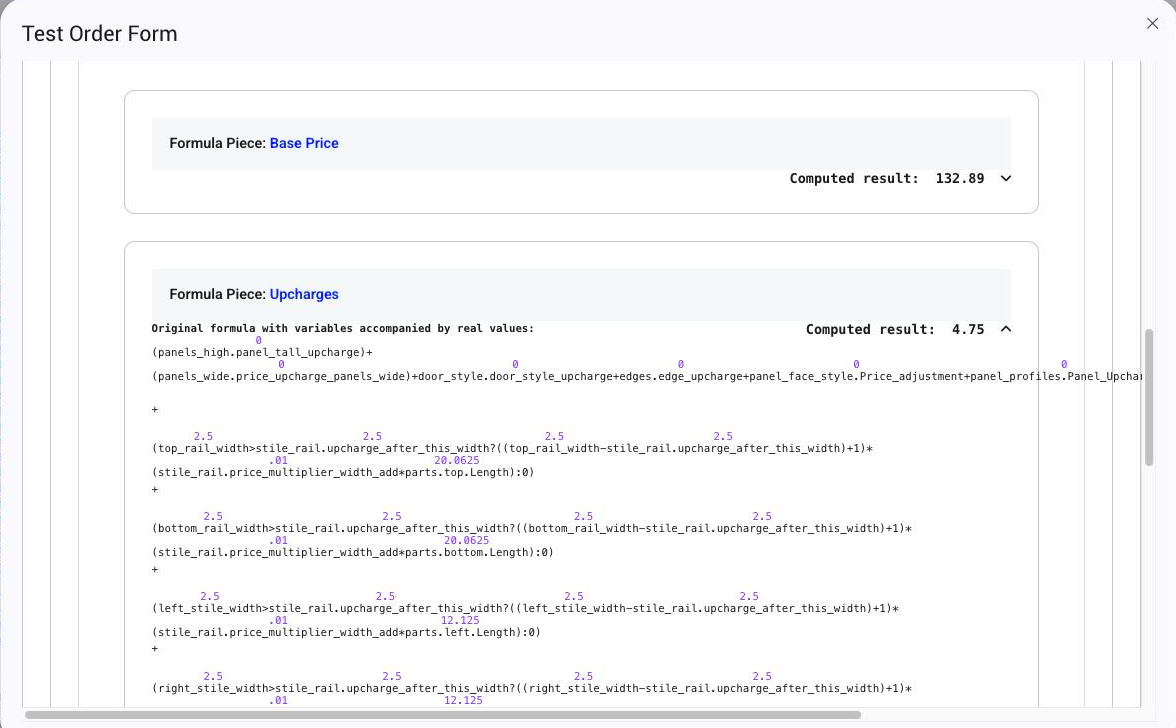Open the Base Price formula piece link
The width and height of the screenshot is (1176, 728).
[304, 143]
